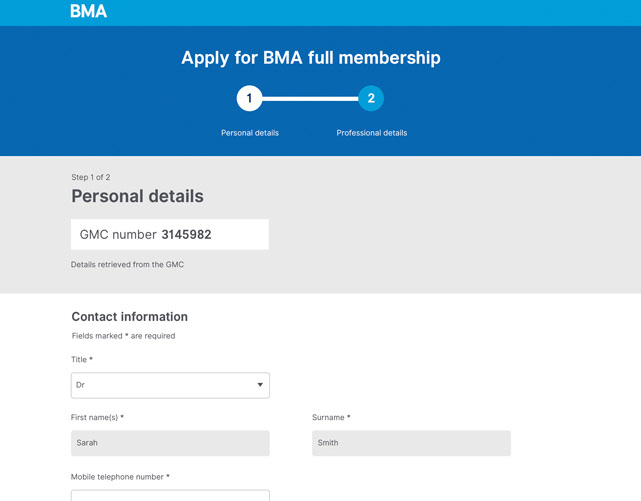Click the BMA logo in the header

click(88, 11)
